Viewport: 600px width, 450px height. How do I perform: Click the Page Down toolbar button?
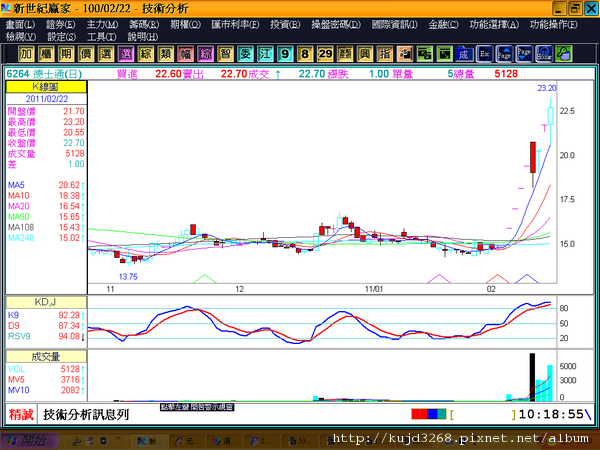pyautogui.click(x=524, y=54)
